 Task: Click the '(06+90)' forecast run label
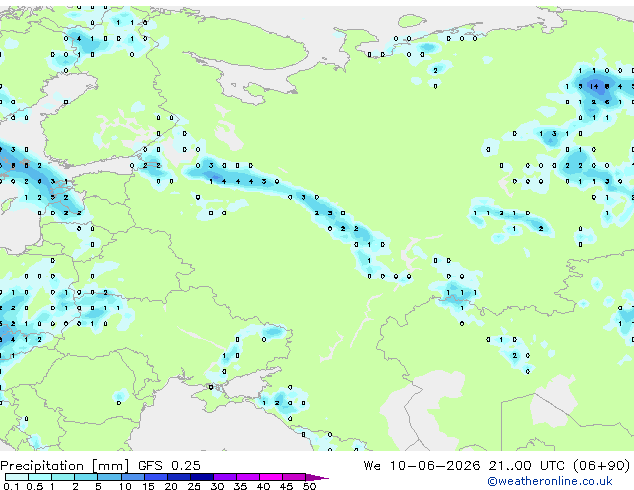point(602,466)
